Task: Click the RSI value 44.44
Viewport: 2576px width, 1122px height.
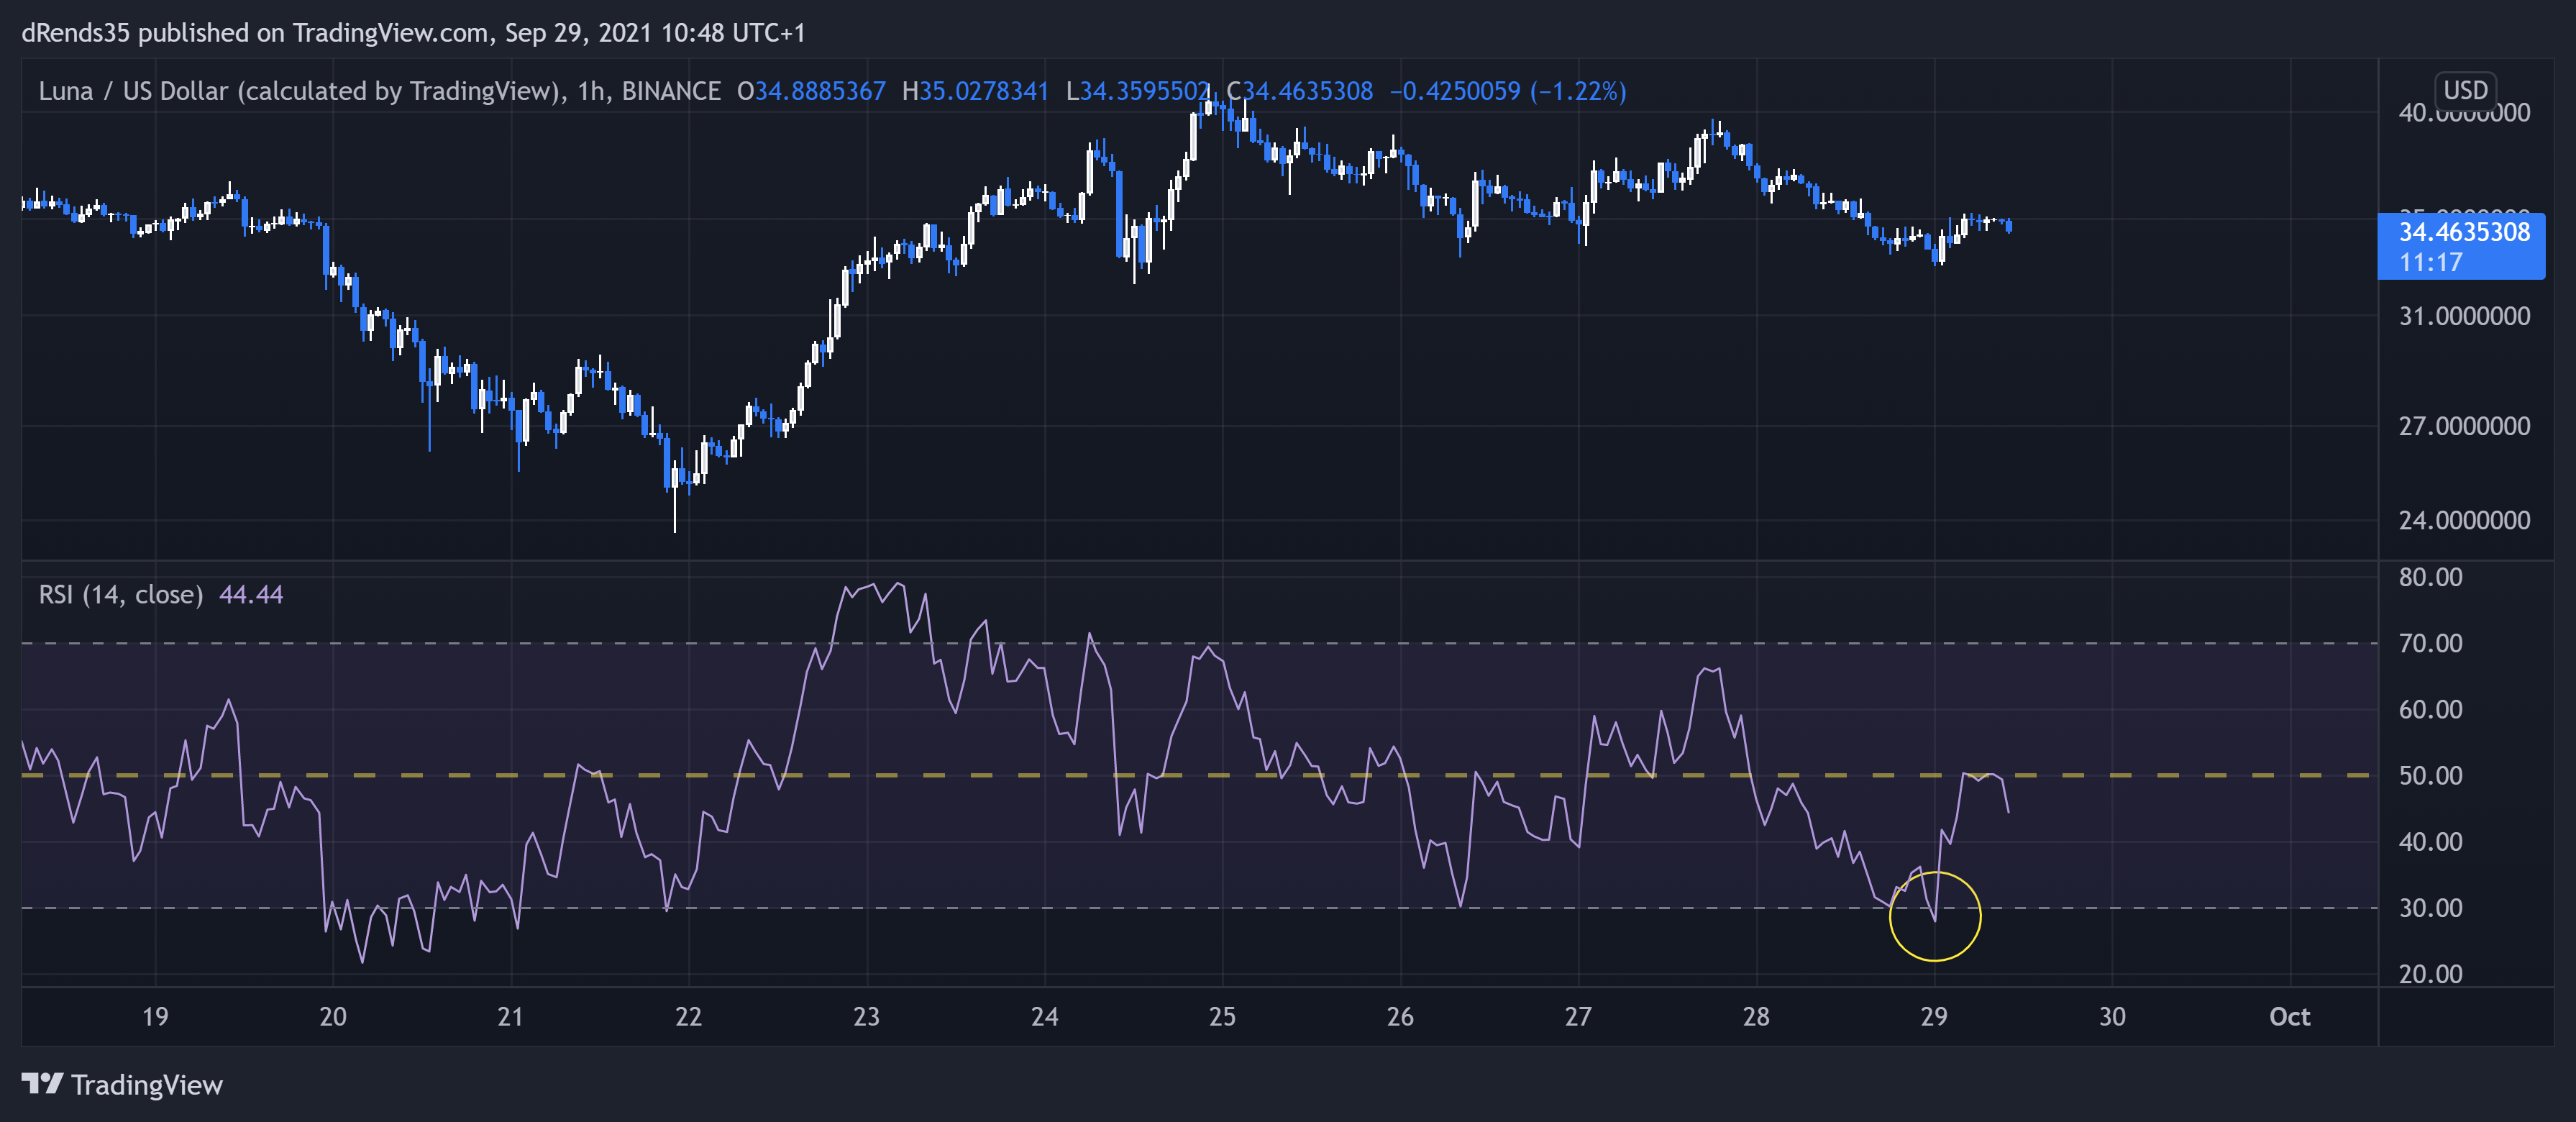Action: pyautogui.click(x=251, y=595)
